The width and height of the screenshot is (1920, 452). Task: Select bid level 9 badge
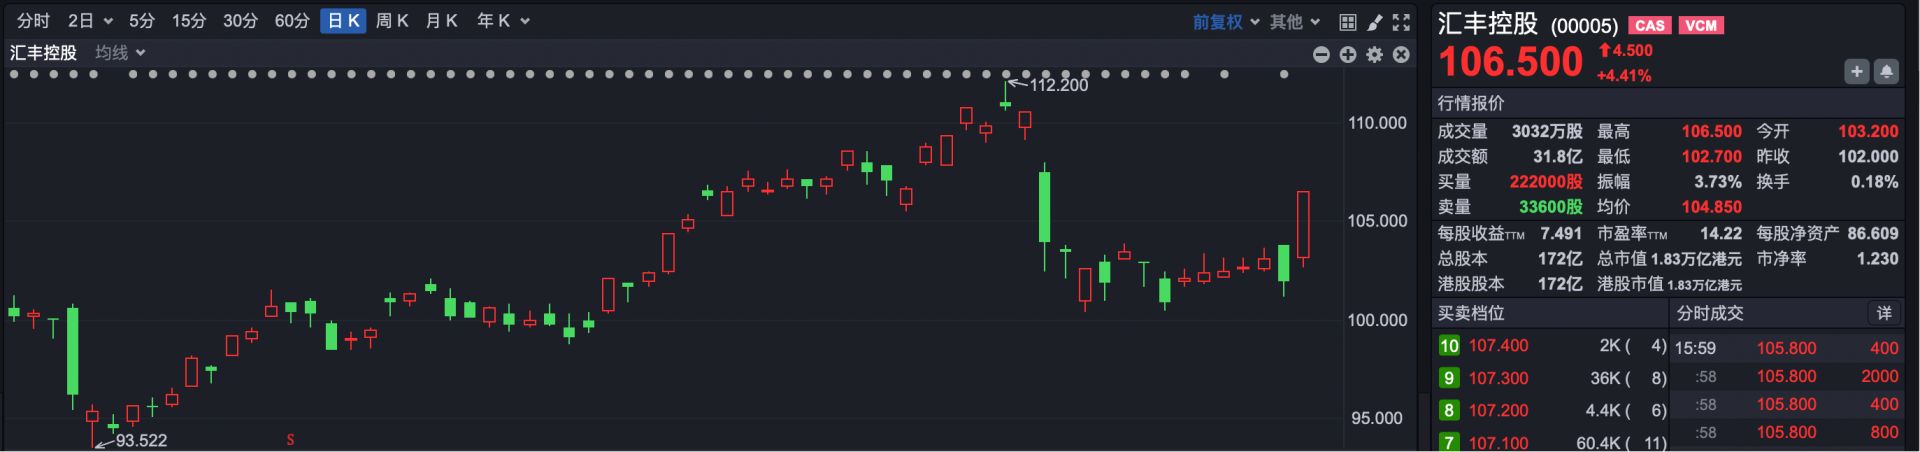(1449, 378)
